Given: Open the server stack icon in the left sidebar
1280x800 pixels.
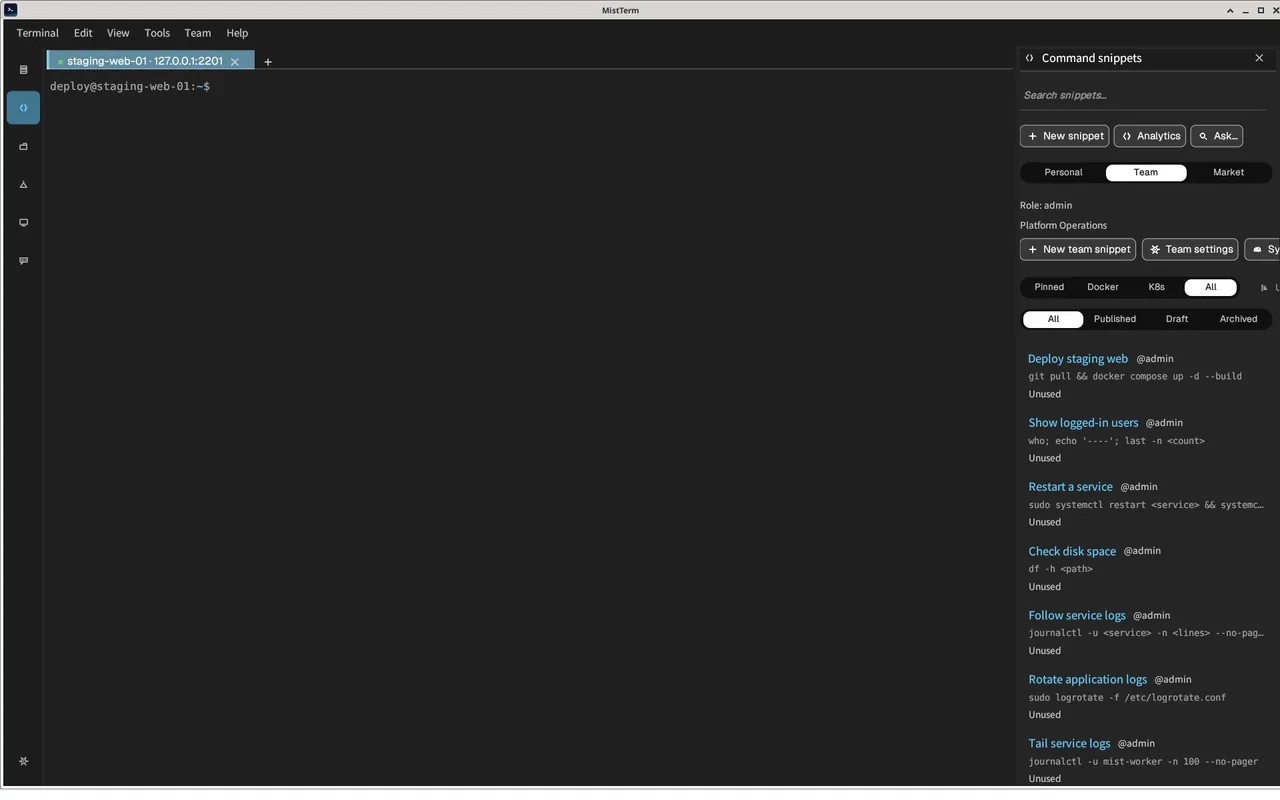Looking at the screenshot, I should coord(23,70).
